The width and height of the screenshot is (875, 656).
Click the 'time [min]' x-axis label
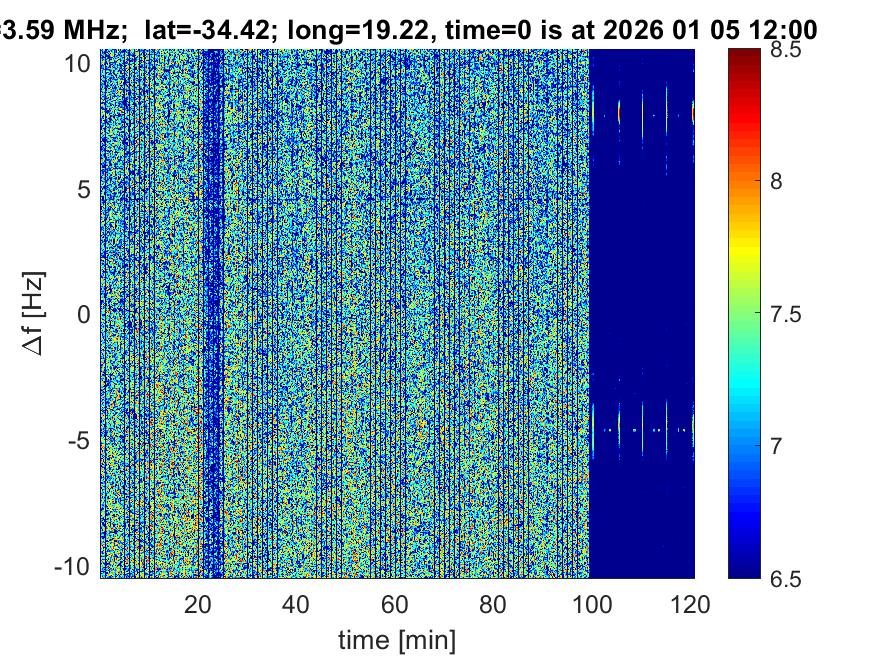coord(396,638)
